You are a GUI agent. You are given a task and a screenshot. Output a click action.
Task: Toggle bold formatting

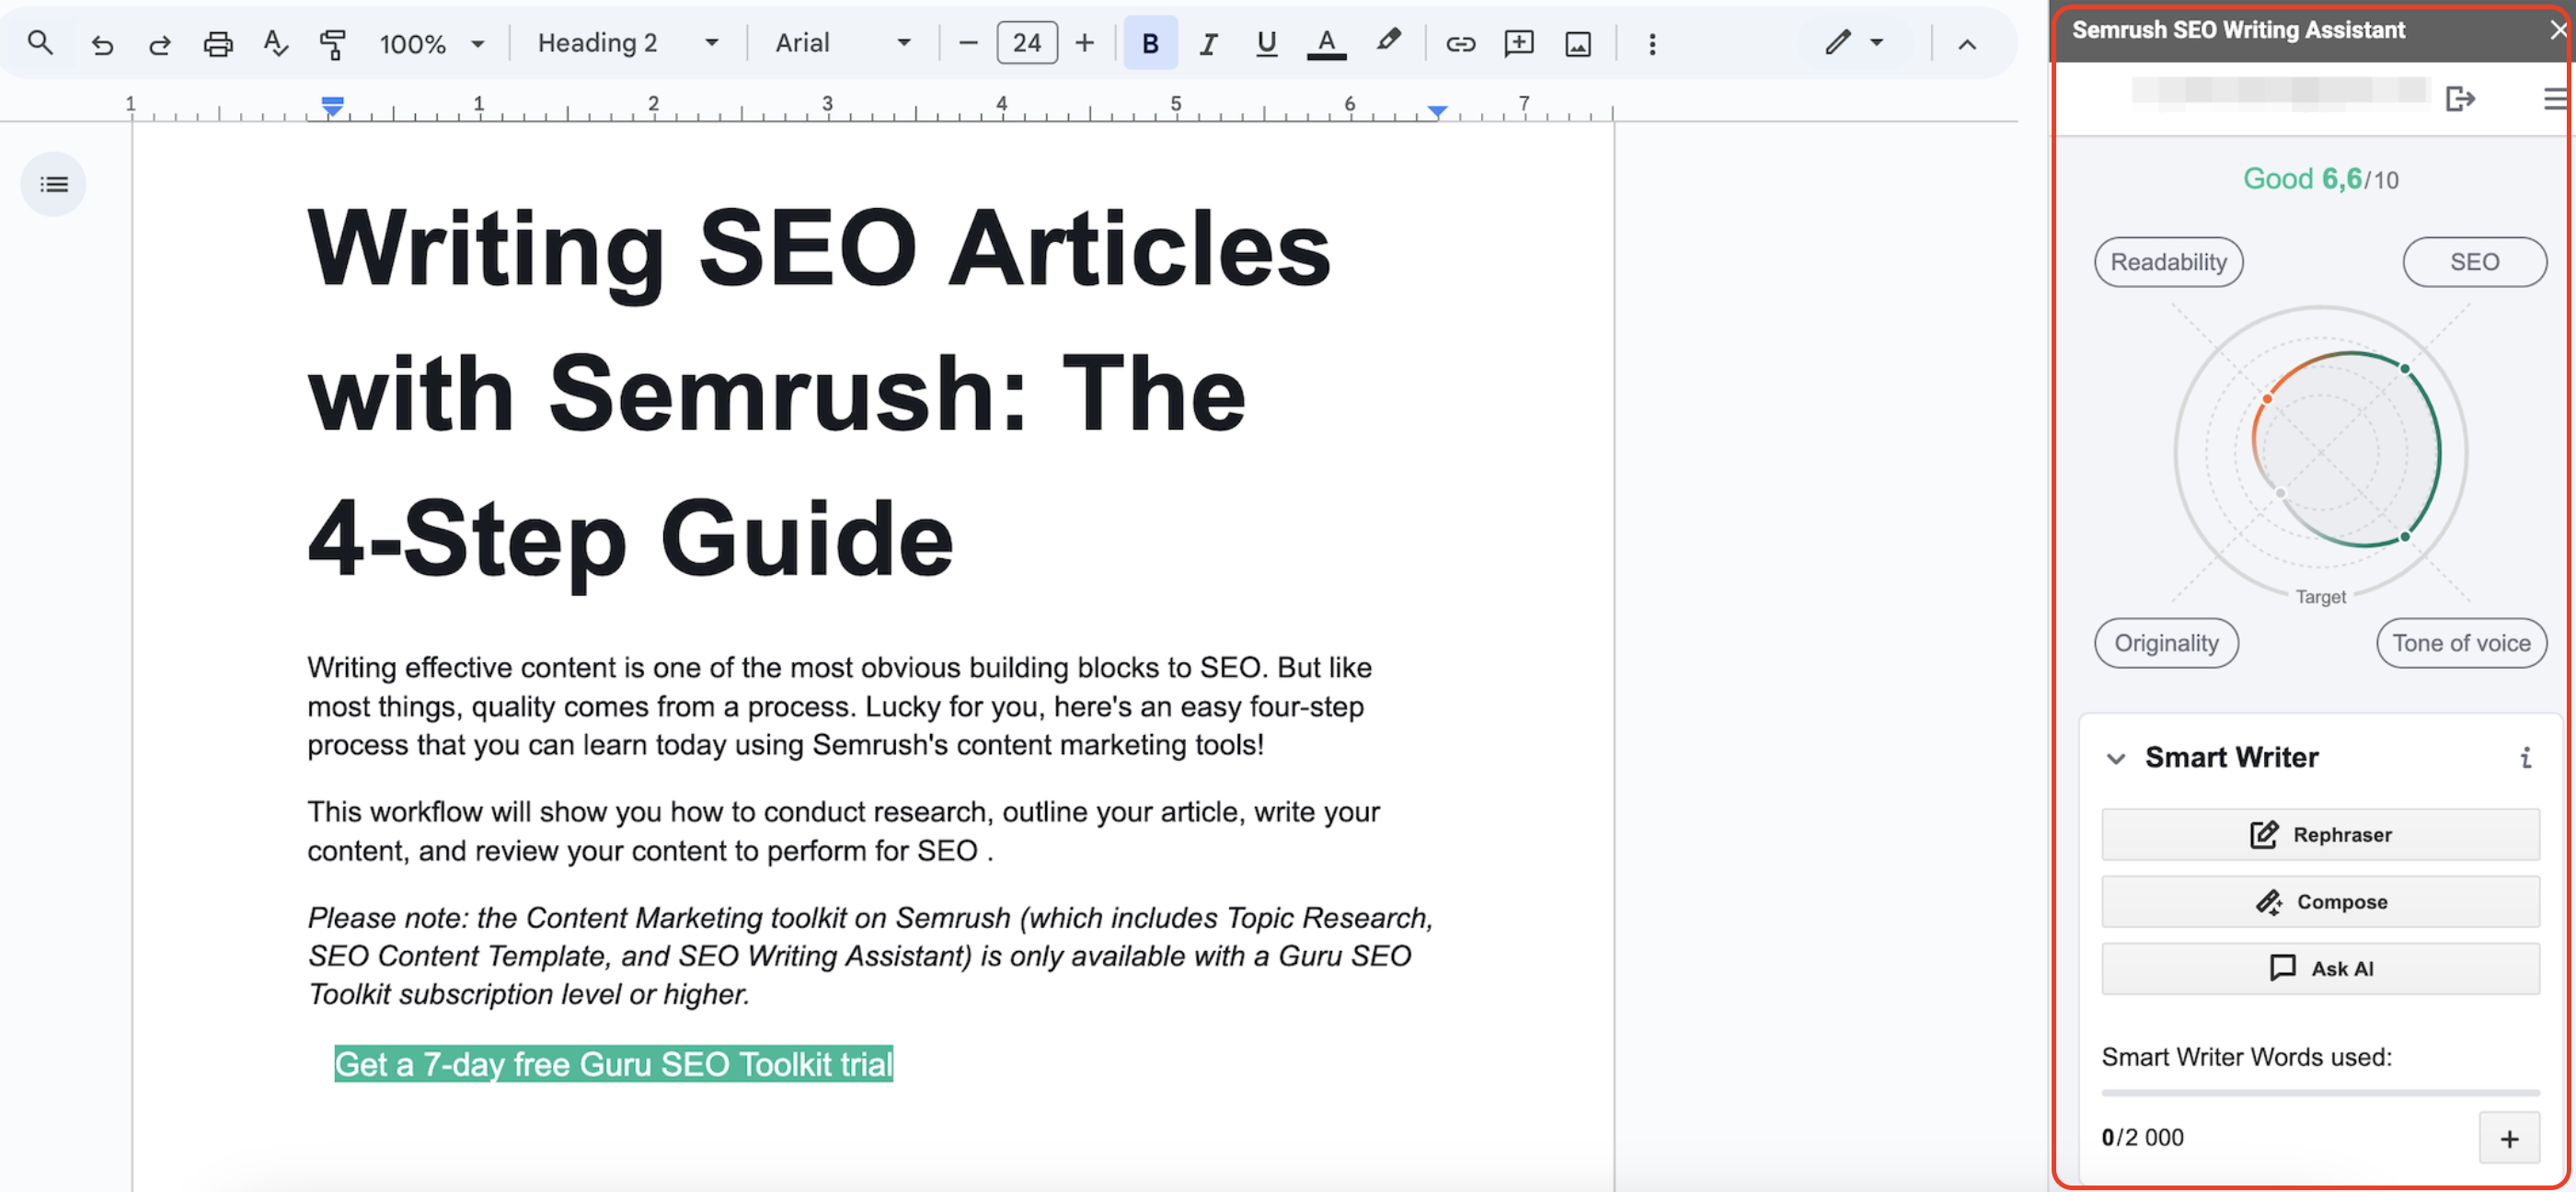click(x=1150, y=42)
